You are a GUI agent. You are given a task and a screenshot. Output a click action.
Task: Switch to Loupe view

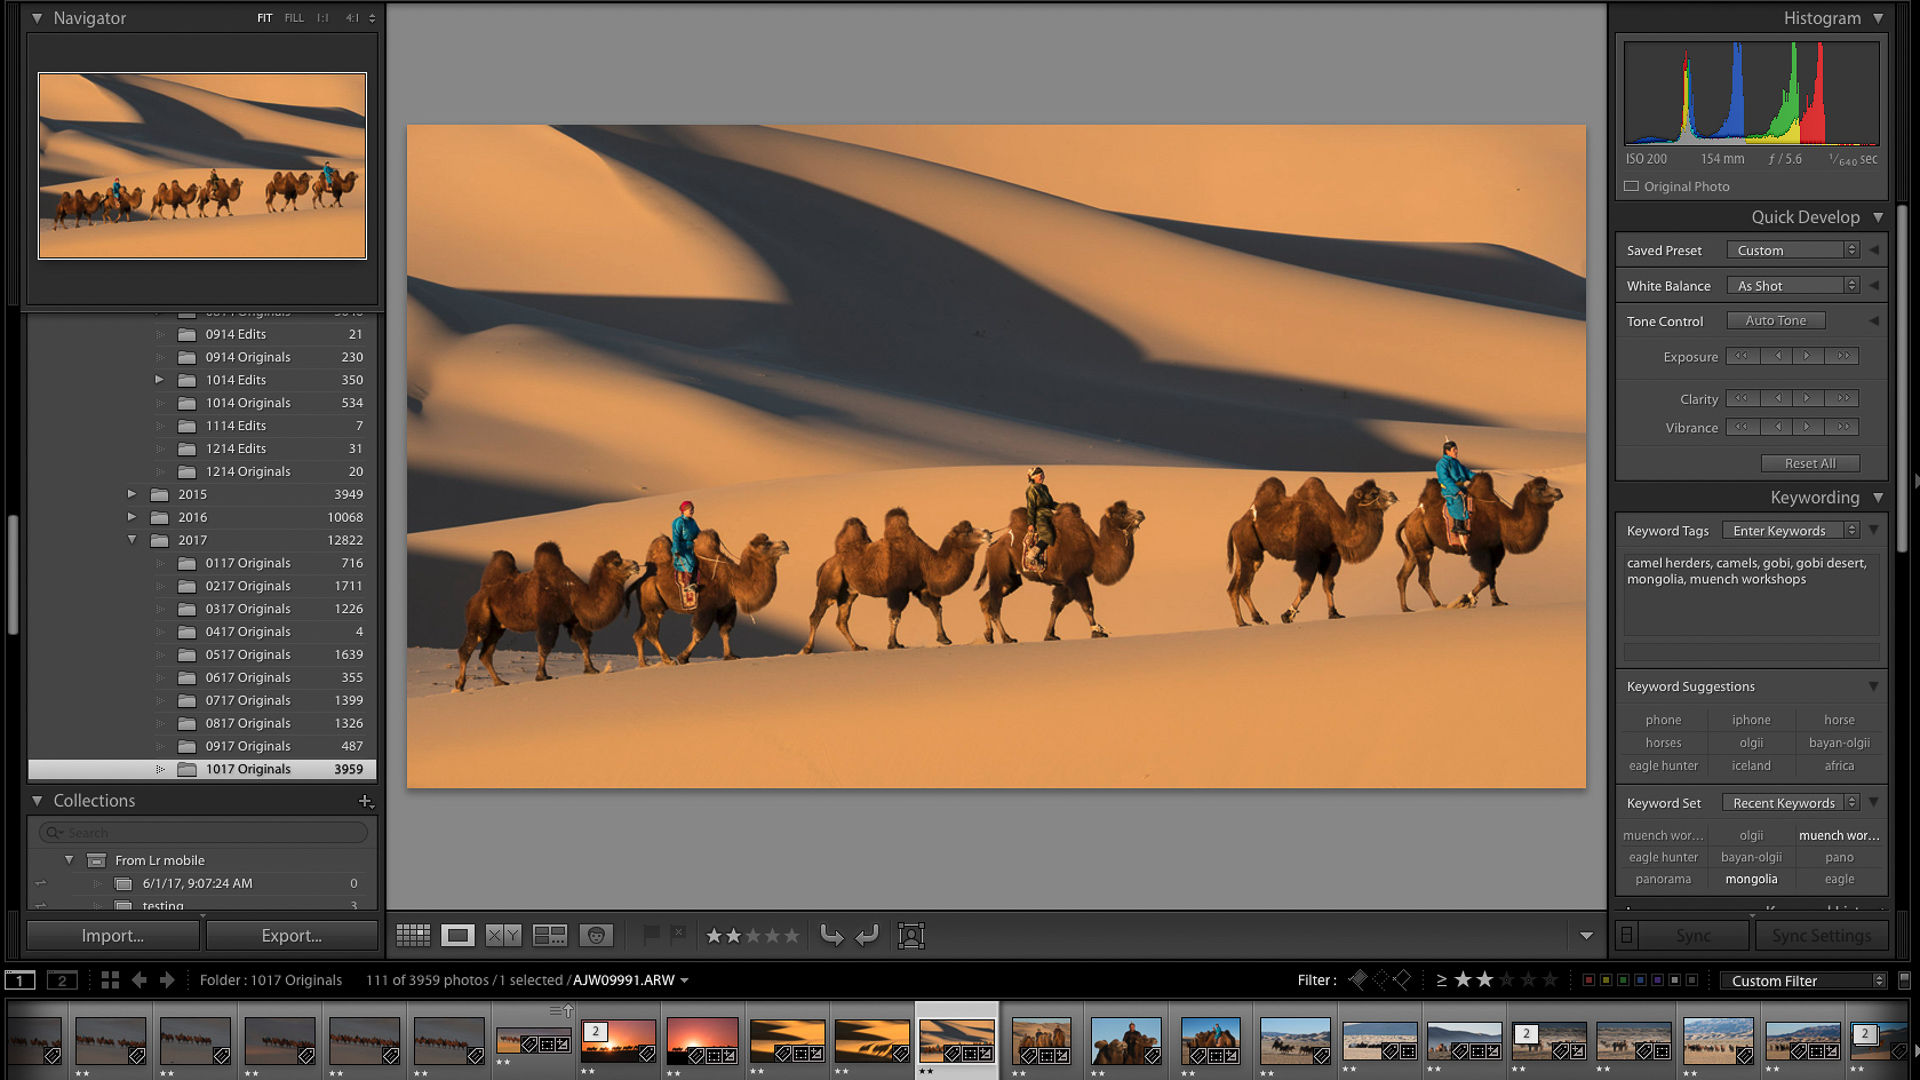pos(458,935)
